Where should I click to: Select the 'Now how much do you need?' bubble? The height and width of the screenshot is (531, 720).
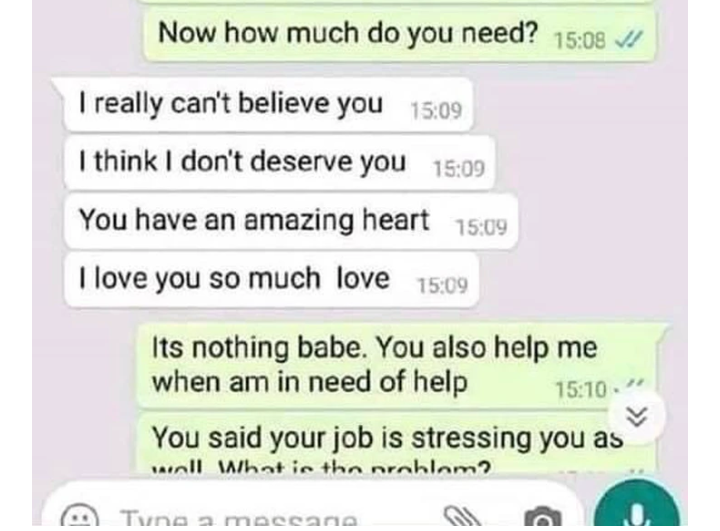coord(399,34)
